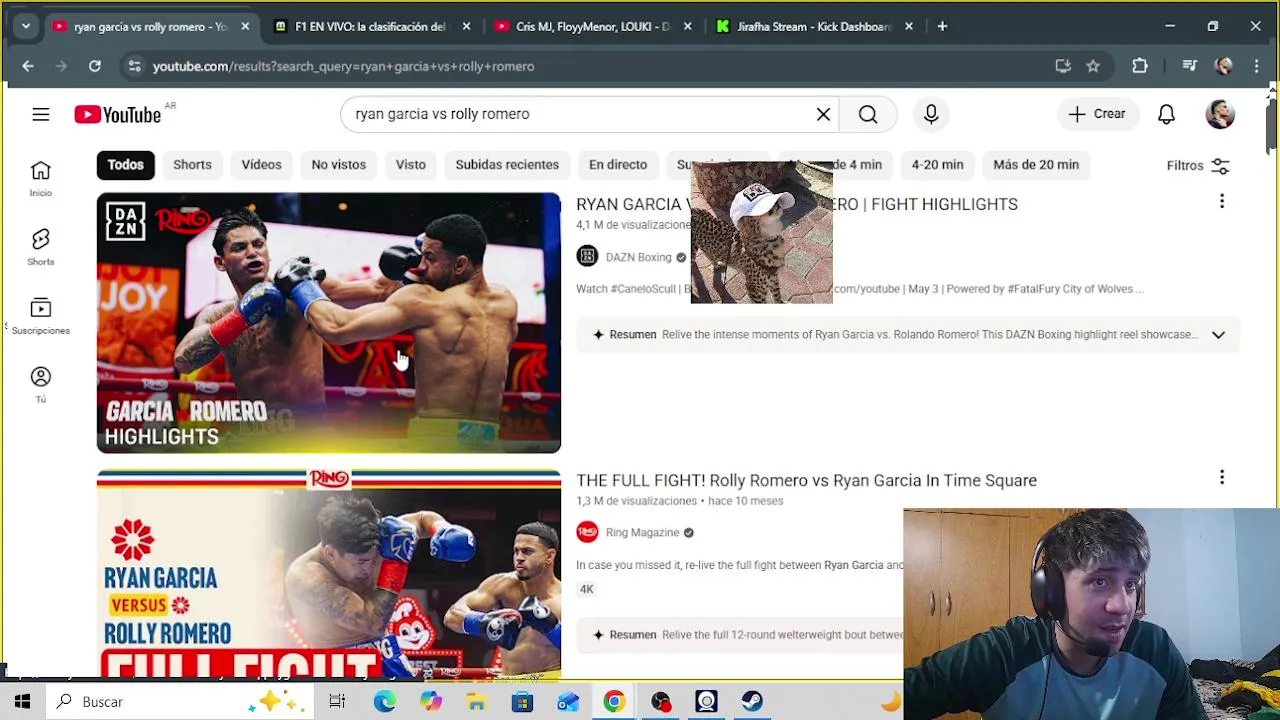Click the DAZN Boxing channel avatar
The height and width of the screenshot is (720, 1280).
pos(587,257)
